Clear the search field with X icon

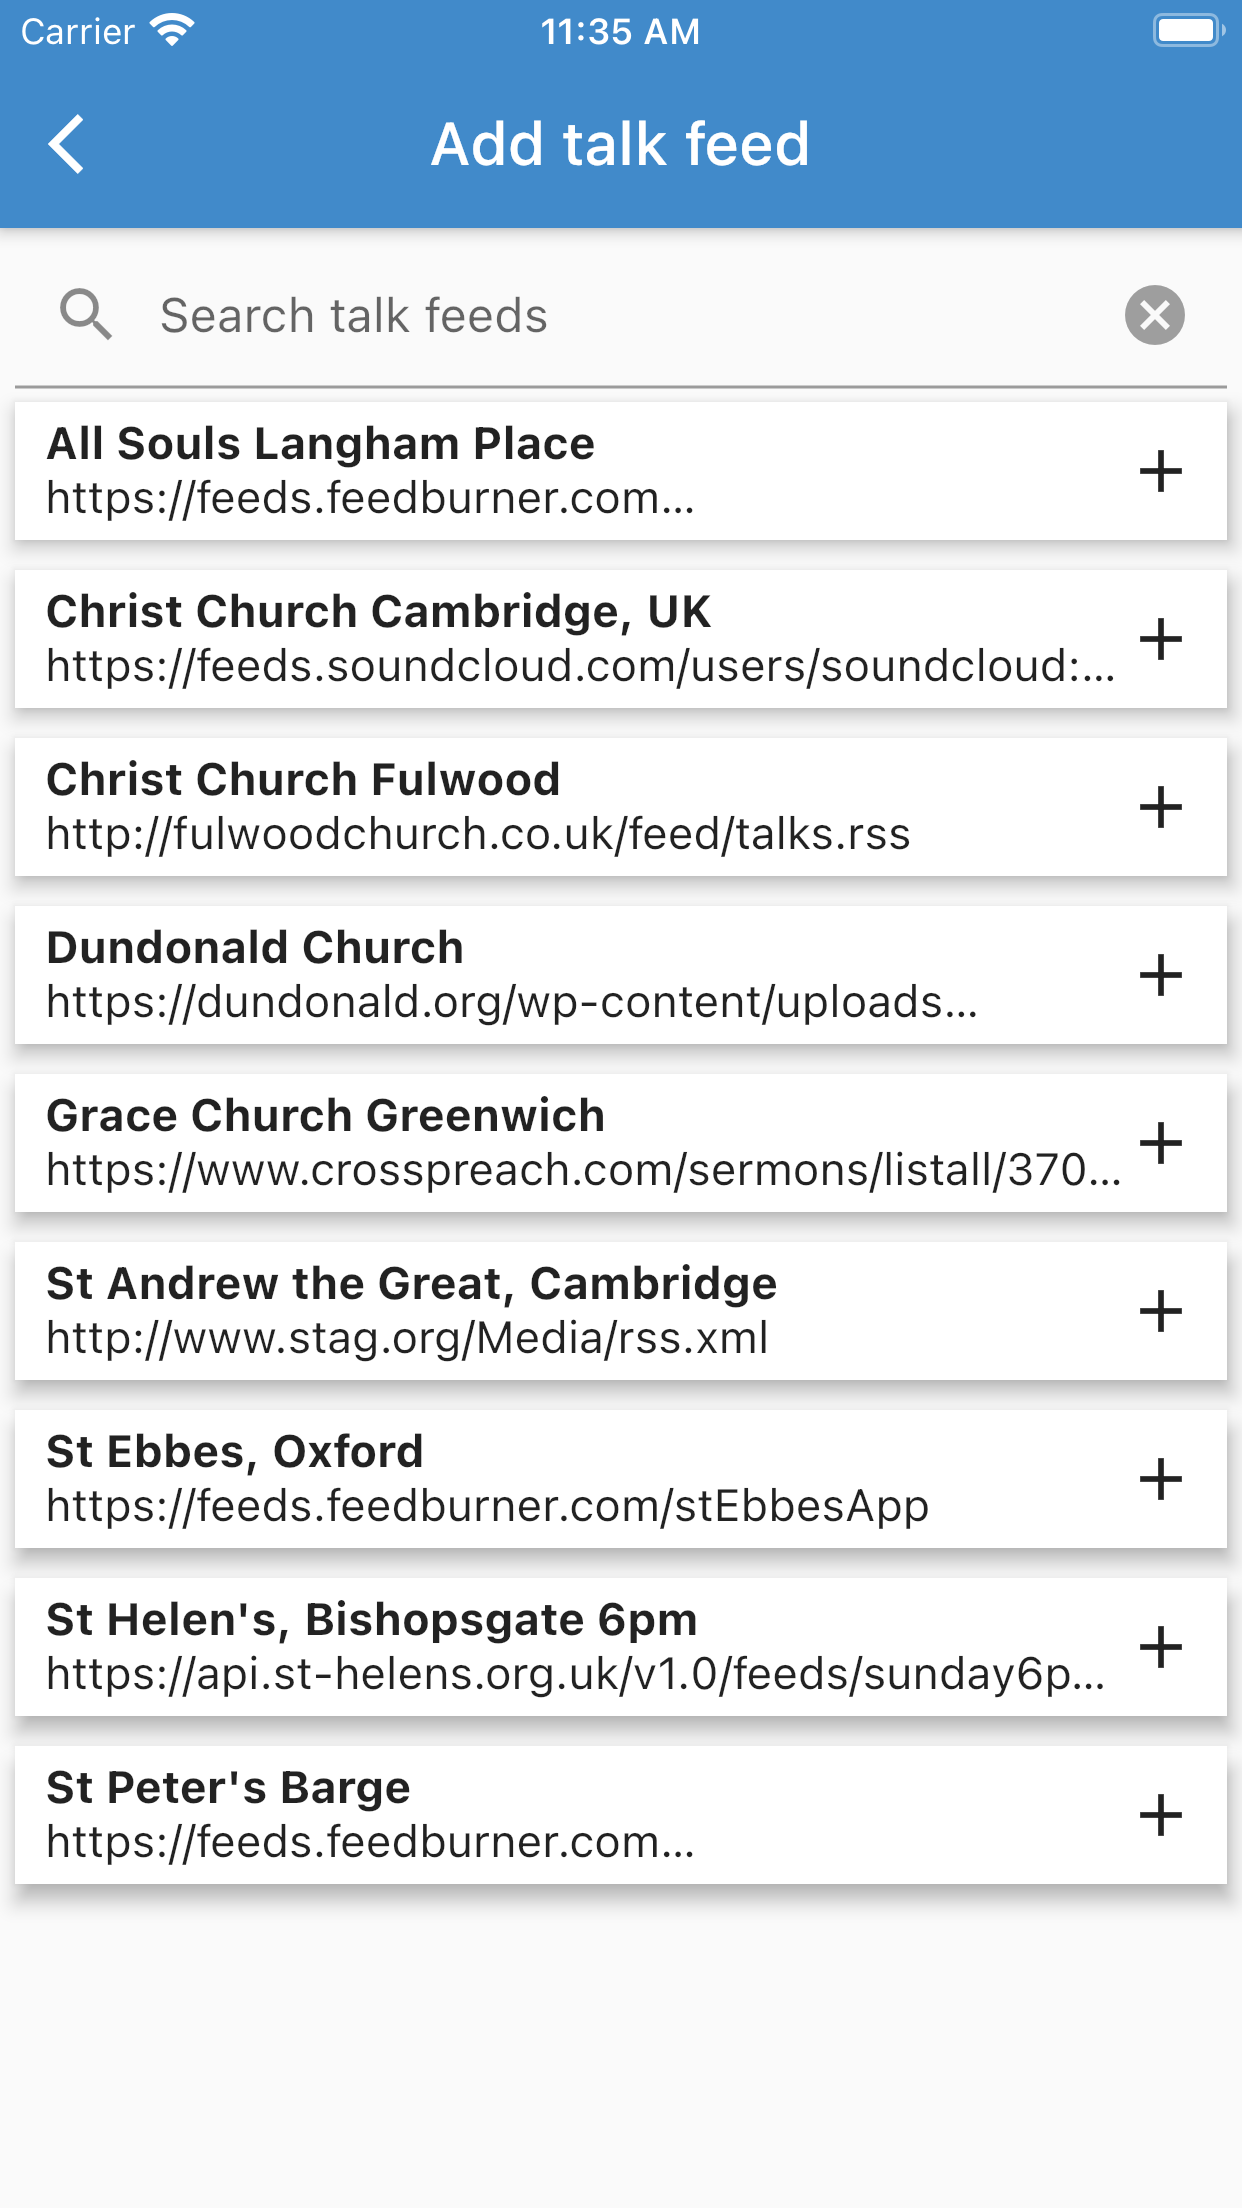pos(1154,315)
